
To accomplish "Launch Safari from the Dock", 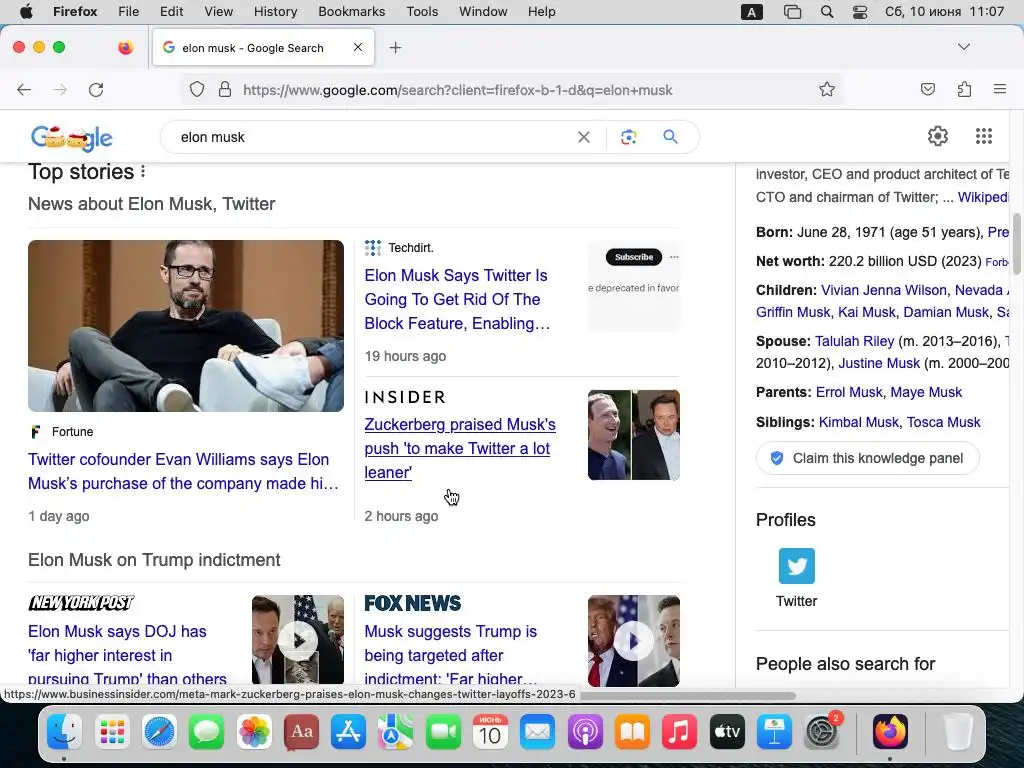I will 159,732.
